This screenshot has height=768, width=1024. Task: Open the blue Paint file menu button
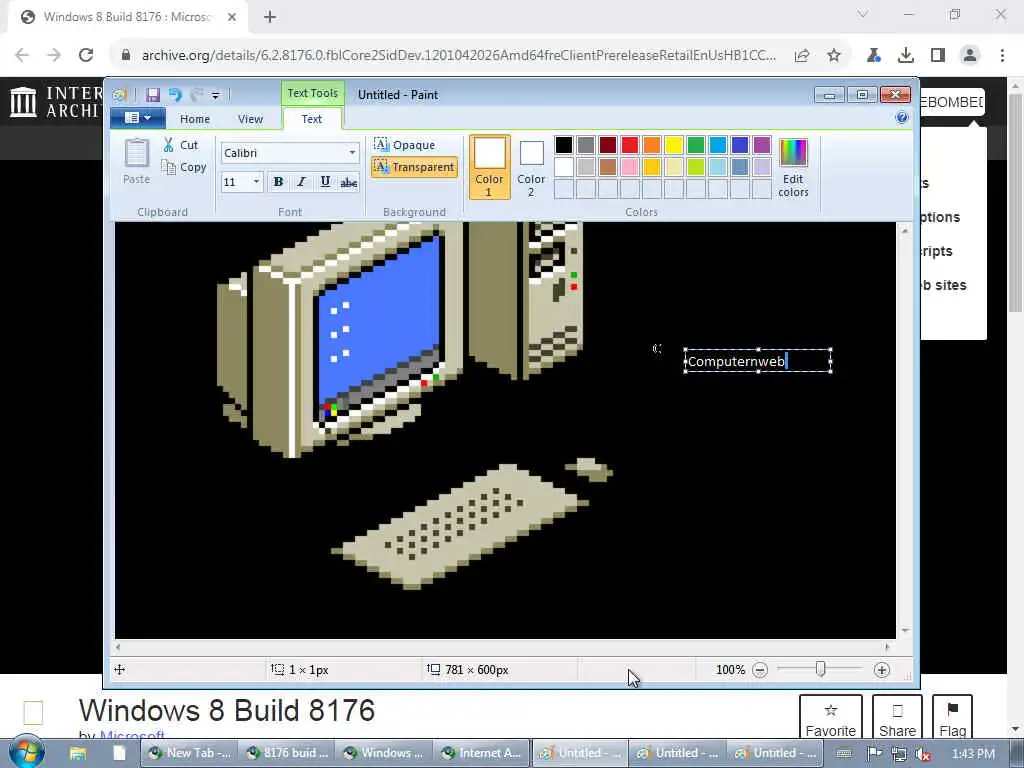pos(137,118)
